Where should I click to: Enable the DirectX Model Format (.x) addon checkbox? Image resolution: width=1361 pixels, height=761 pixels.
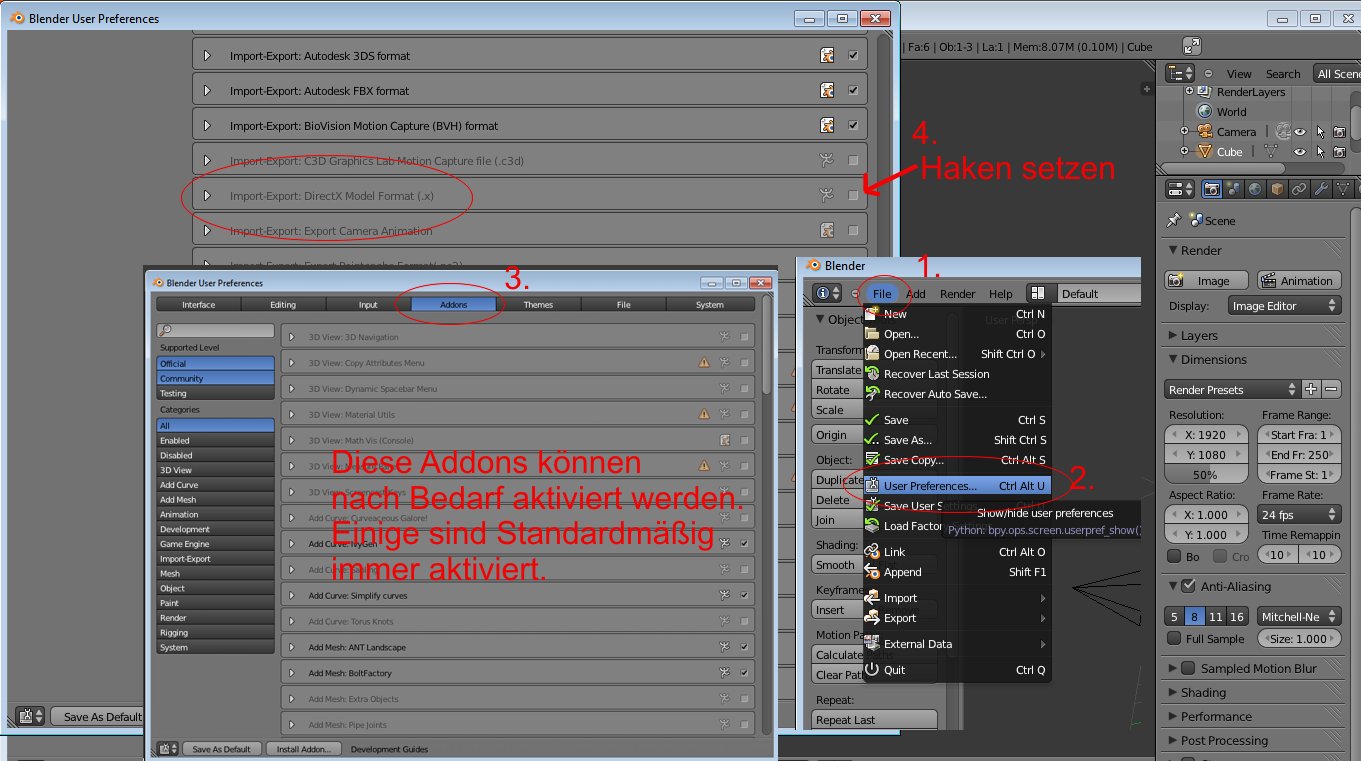(x=853, y=196)
